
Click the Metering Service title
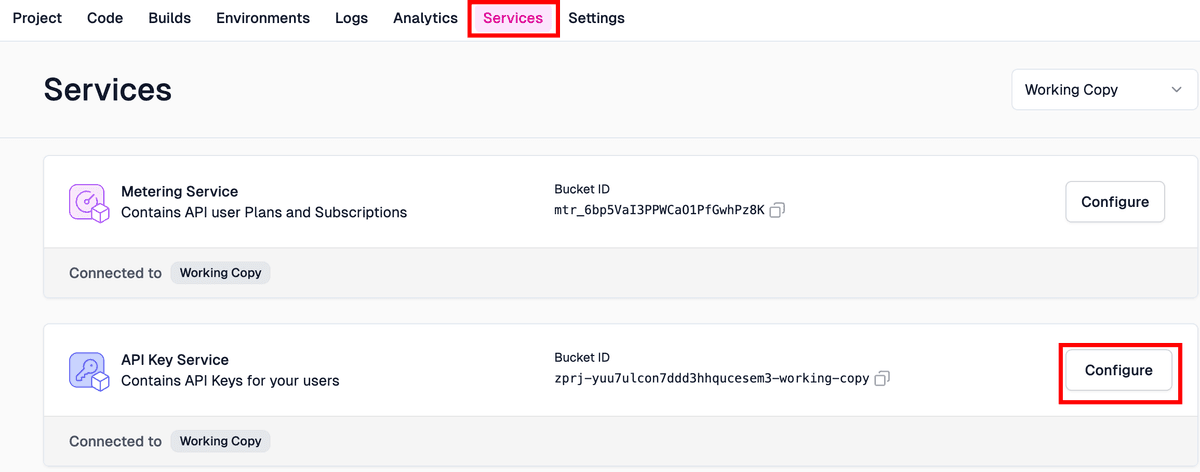(179, 191)
